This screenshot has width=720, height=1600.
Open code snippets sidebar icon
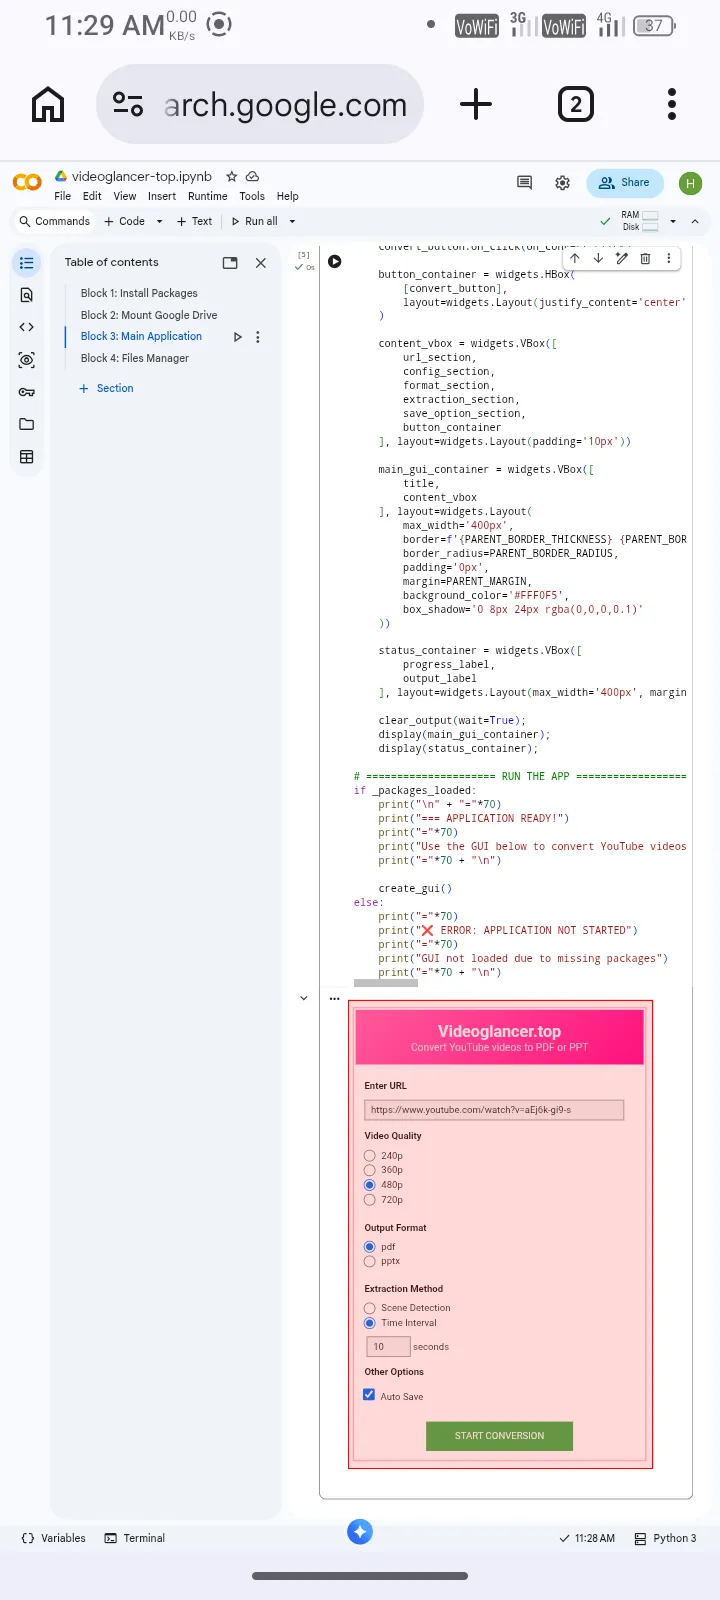click(27, 327)
